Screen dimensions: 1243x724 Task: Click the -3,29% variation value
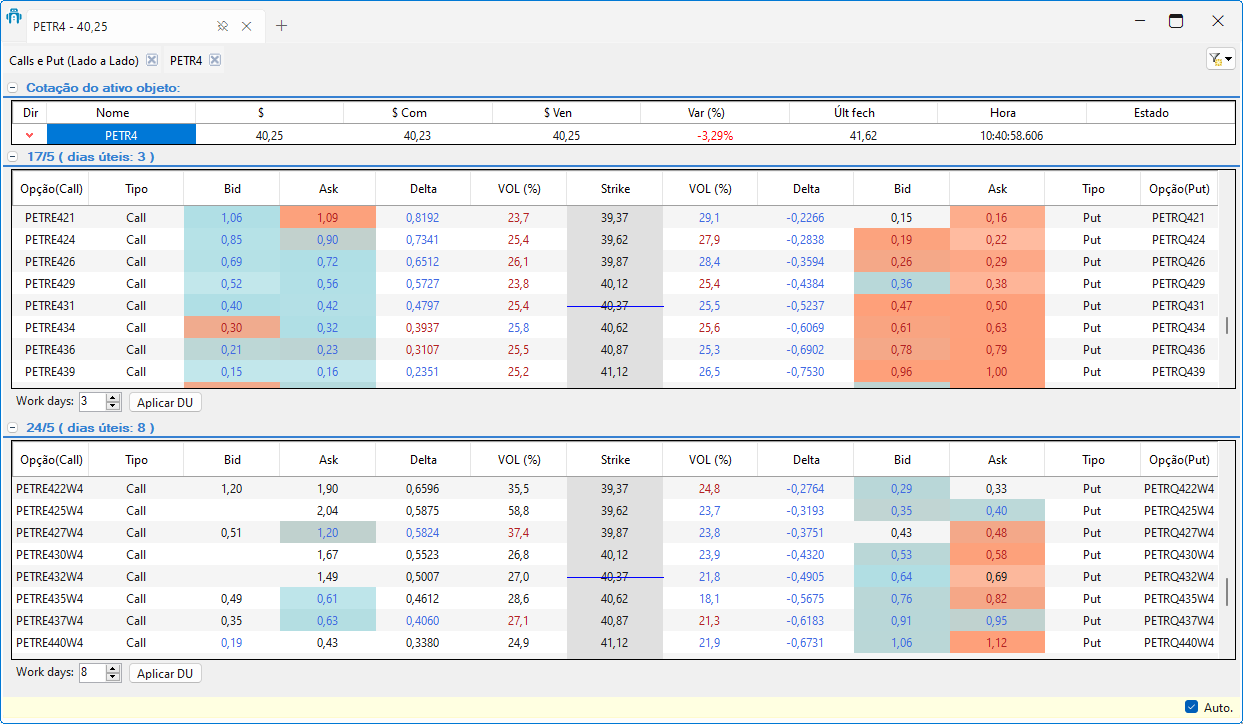point(714,135)
